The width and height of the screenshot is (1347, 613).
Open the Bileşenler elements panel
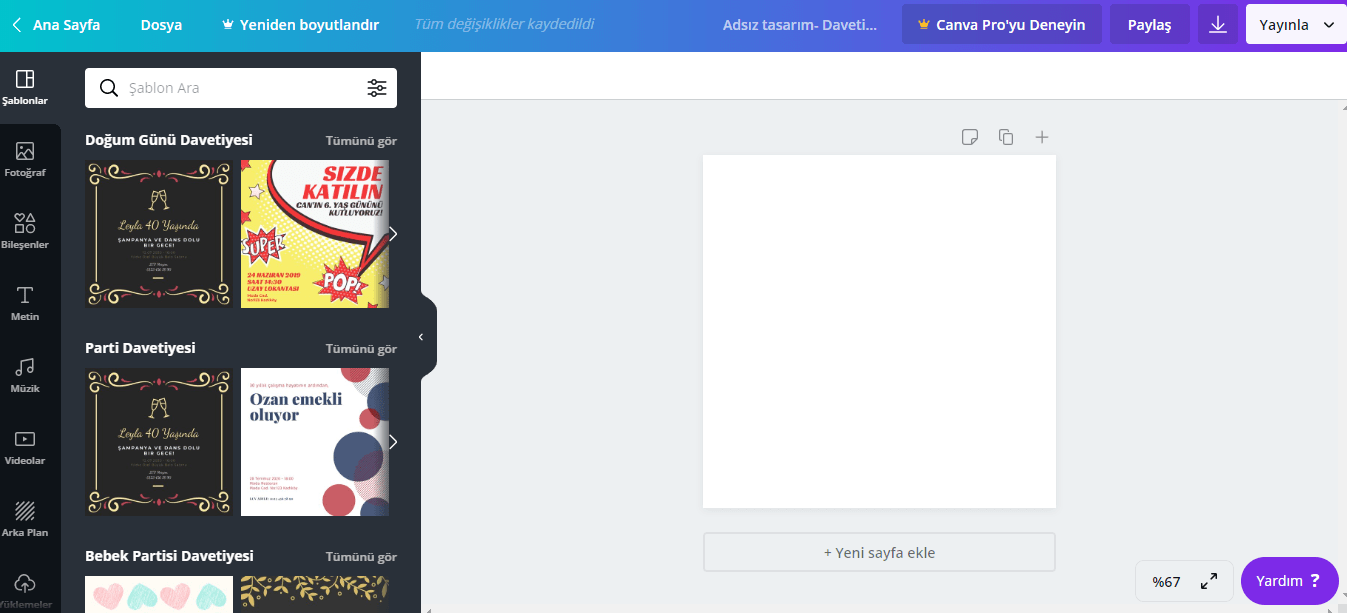pos(25,232)
